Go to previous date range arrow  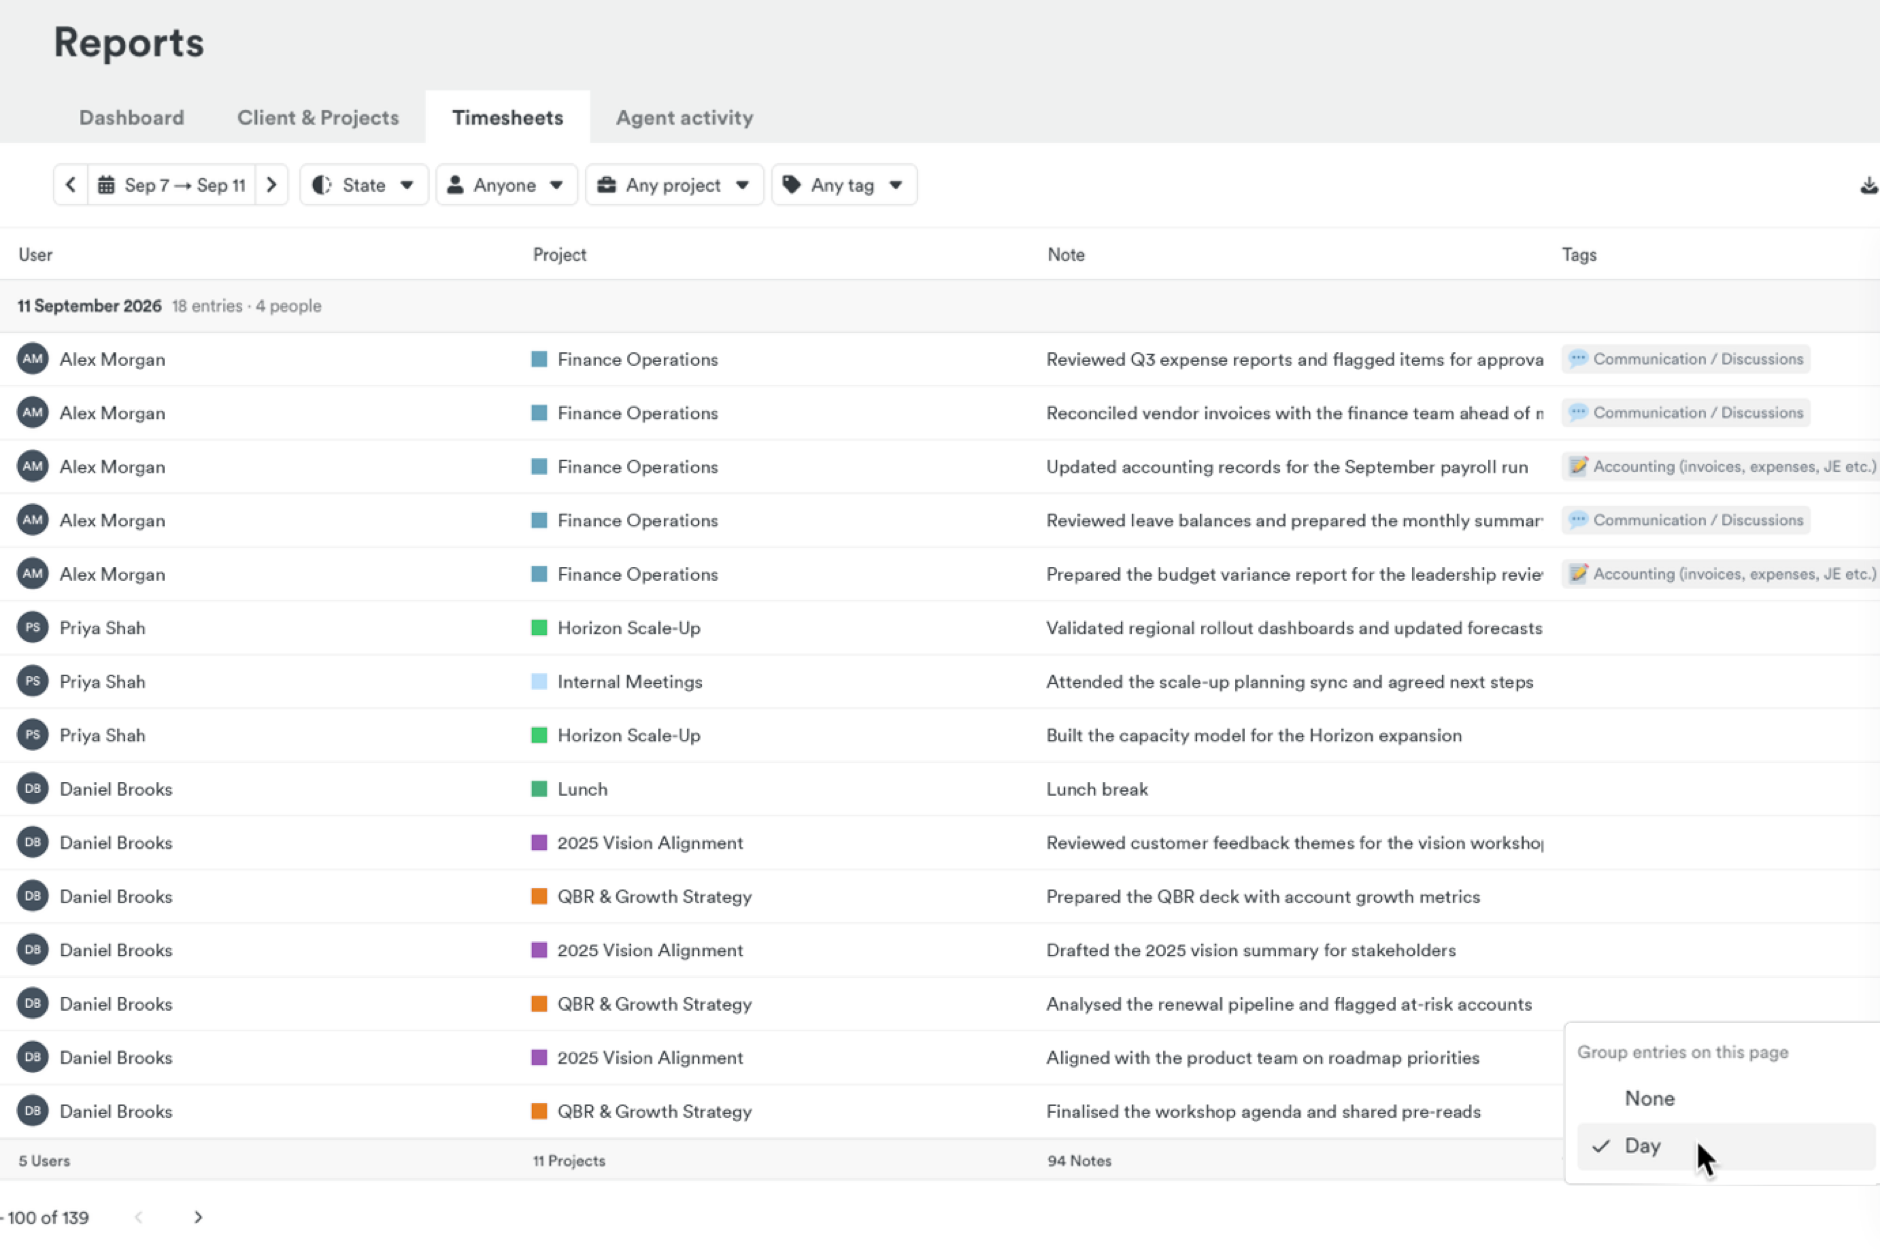coord(71,185)
